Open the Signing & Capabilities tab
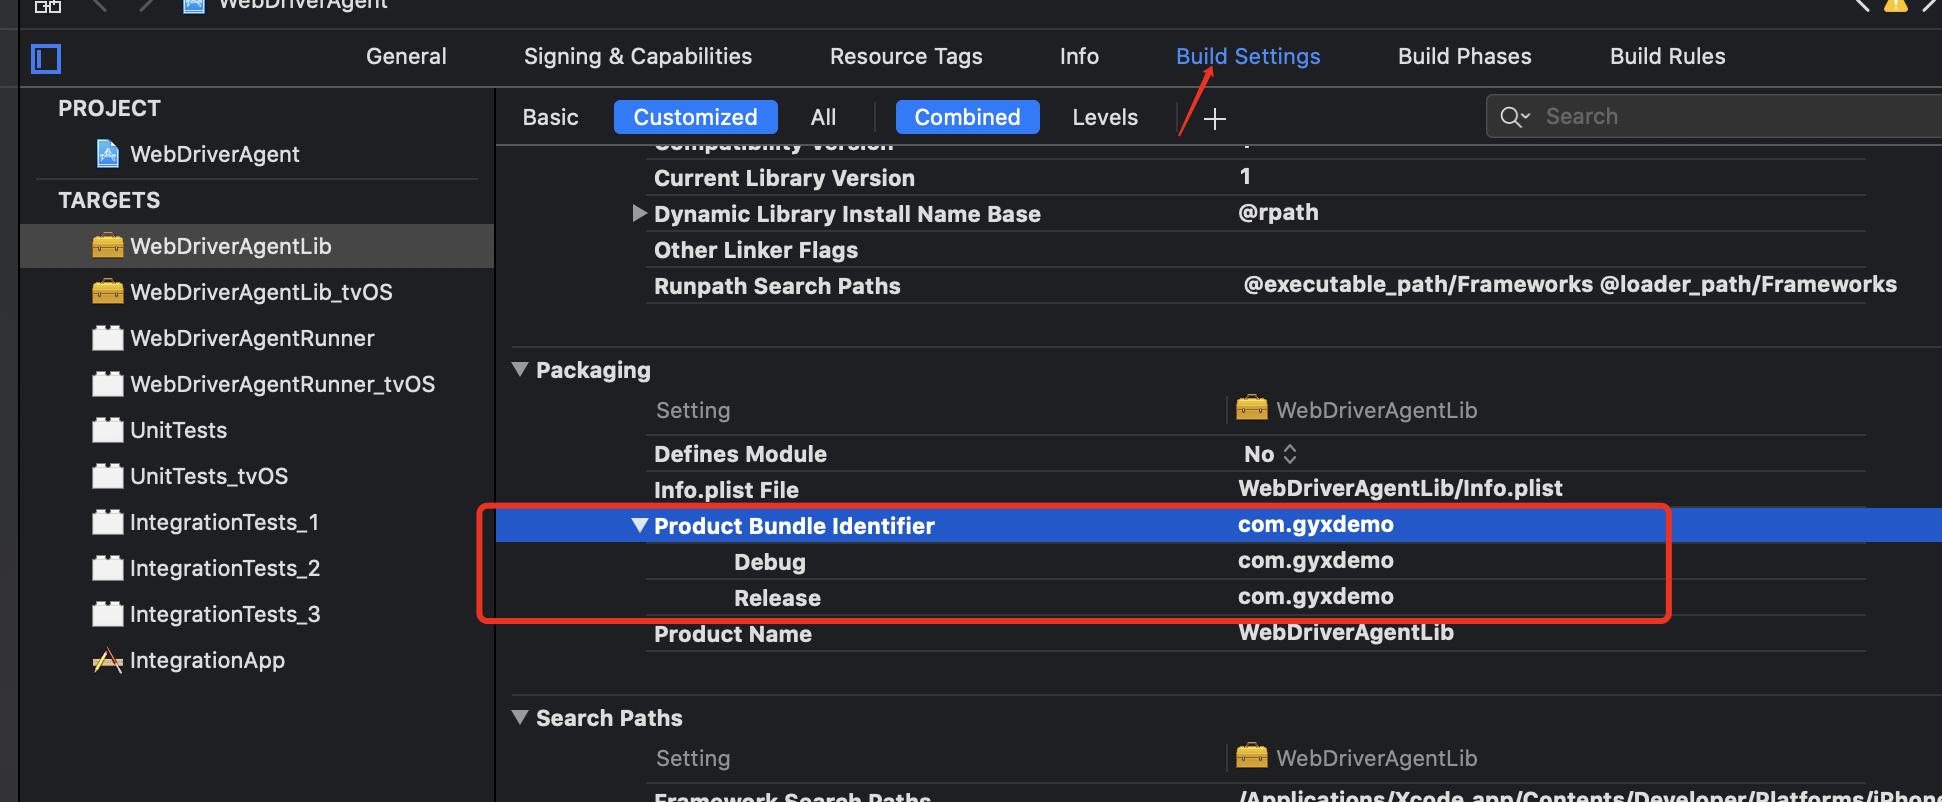 pos(638,57)
